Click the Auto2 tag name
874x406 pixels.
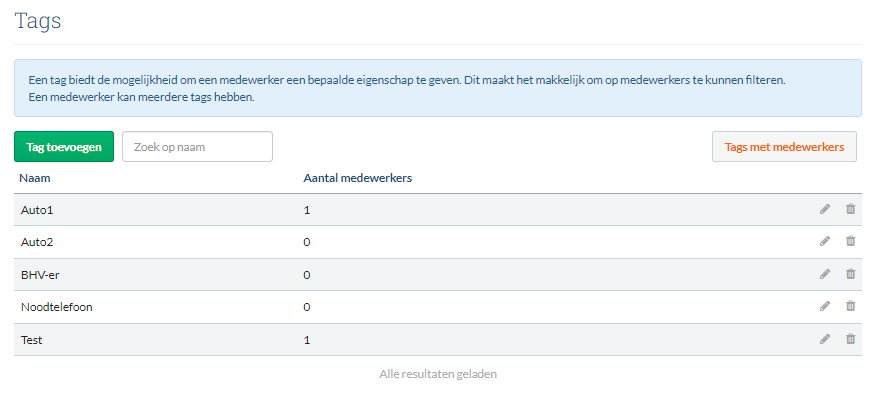pos(39,242)
